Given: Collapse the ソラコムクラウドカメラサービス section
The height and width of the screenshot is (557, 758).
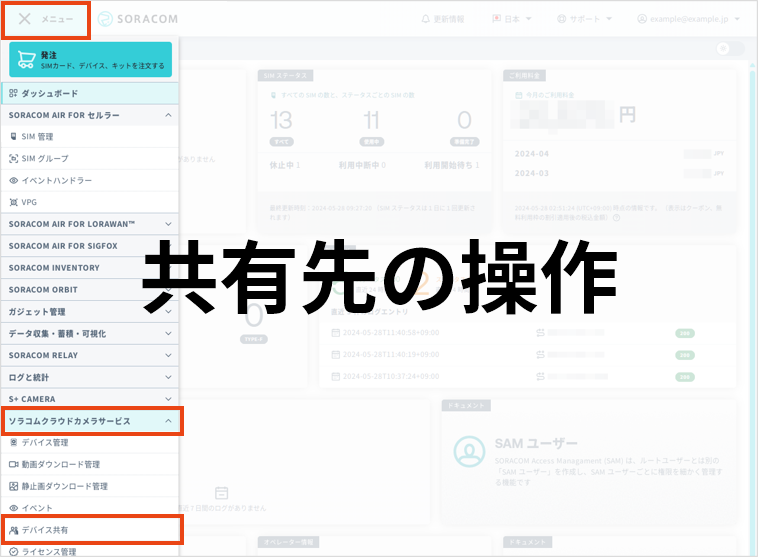Looking at the screenshot, I should click(x=168, y=421).
